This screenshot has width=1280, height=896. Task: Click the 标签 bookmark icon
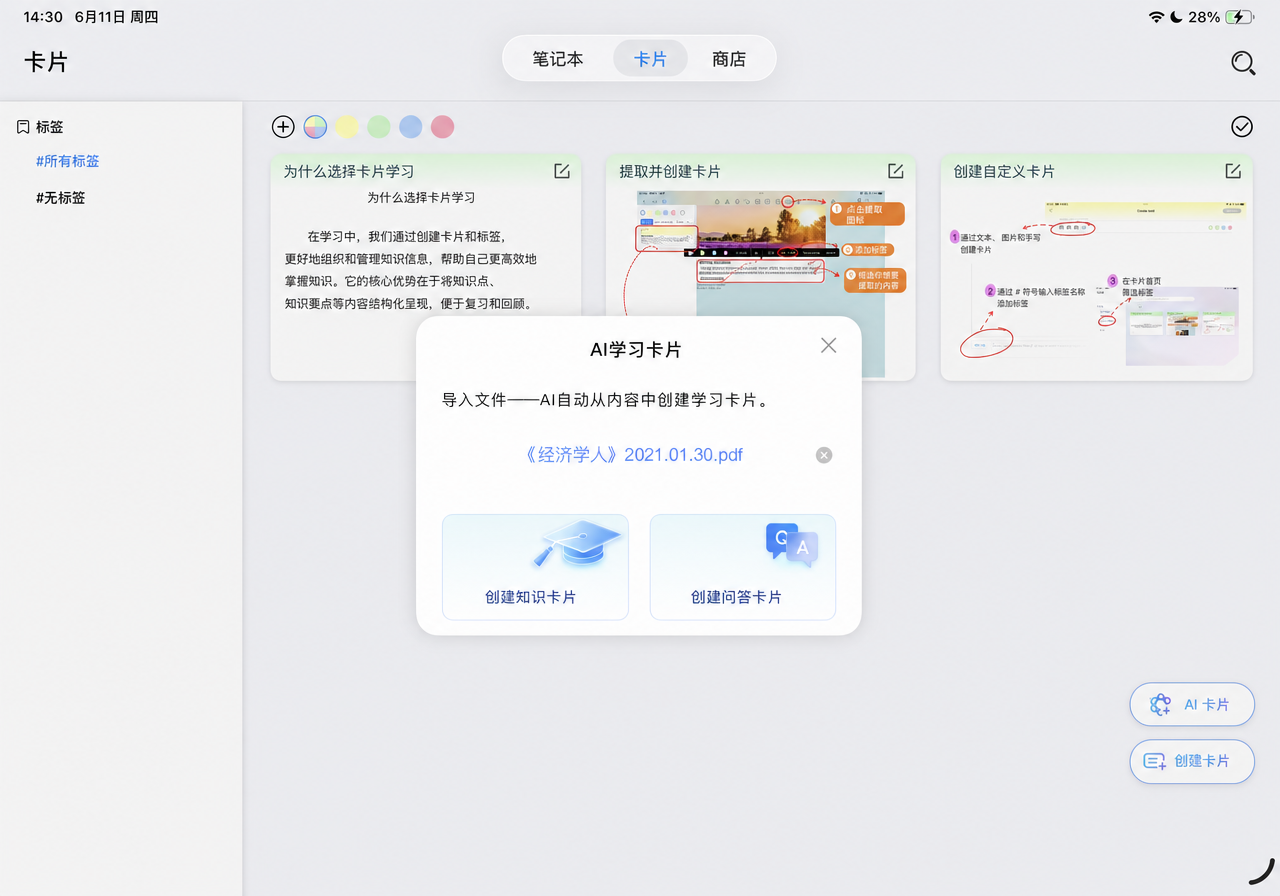(23, 127)
